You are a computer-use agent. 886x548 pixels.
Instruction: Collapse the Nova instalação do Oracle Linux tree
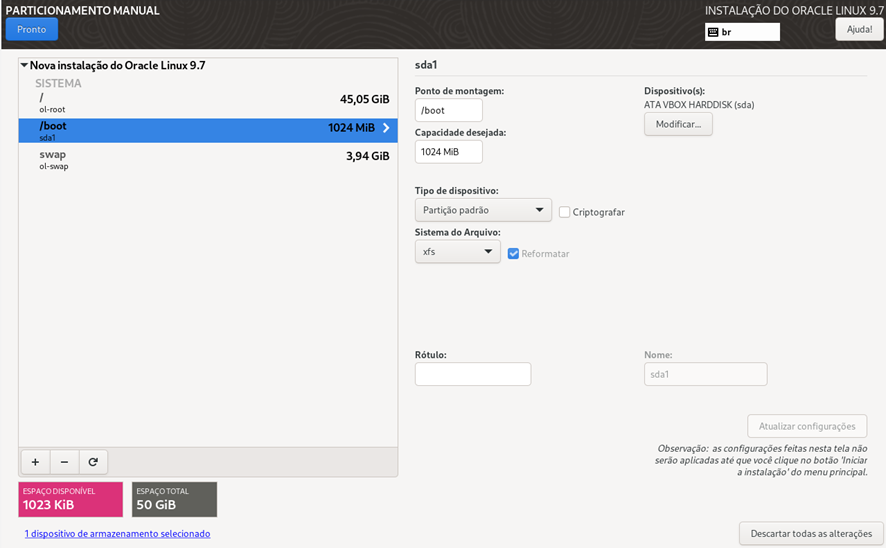24,65
